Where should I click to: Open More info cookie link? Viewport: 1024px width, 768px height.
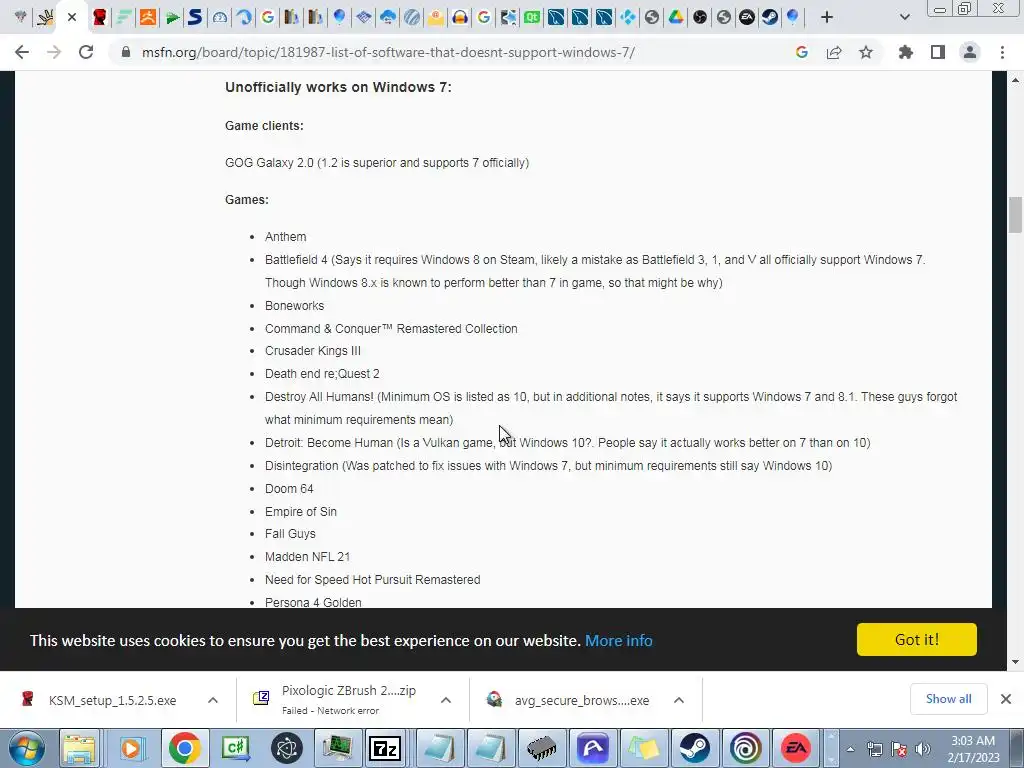coord(618,641)
